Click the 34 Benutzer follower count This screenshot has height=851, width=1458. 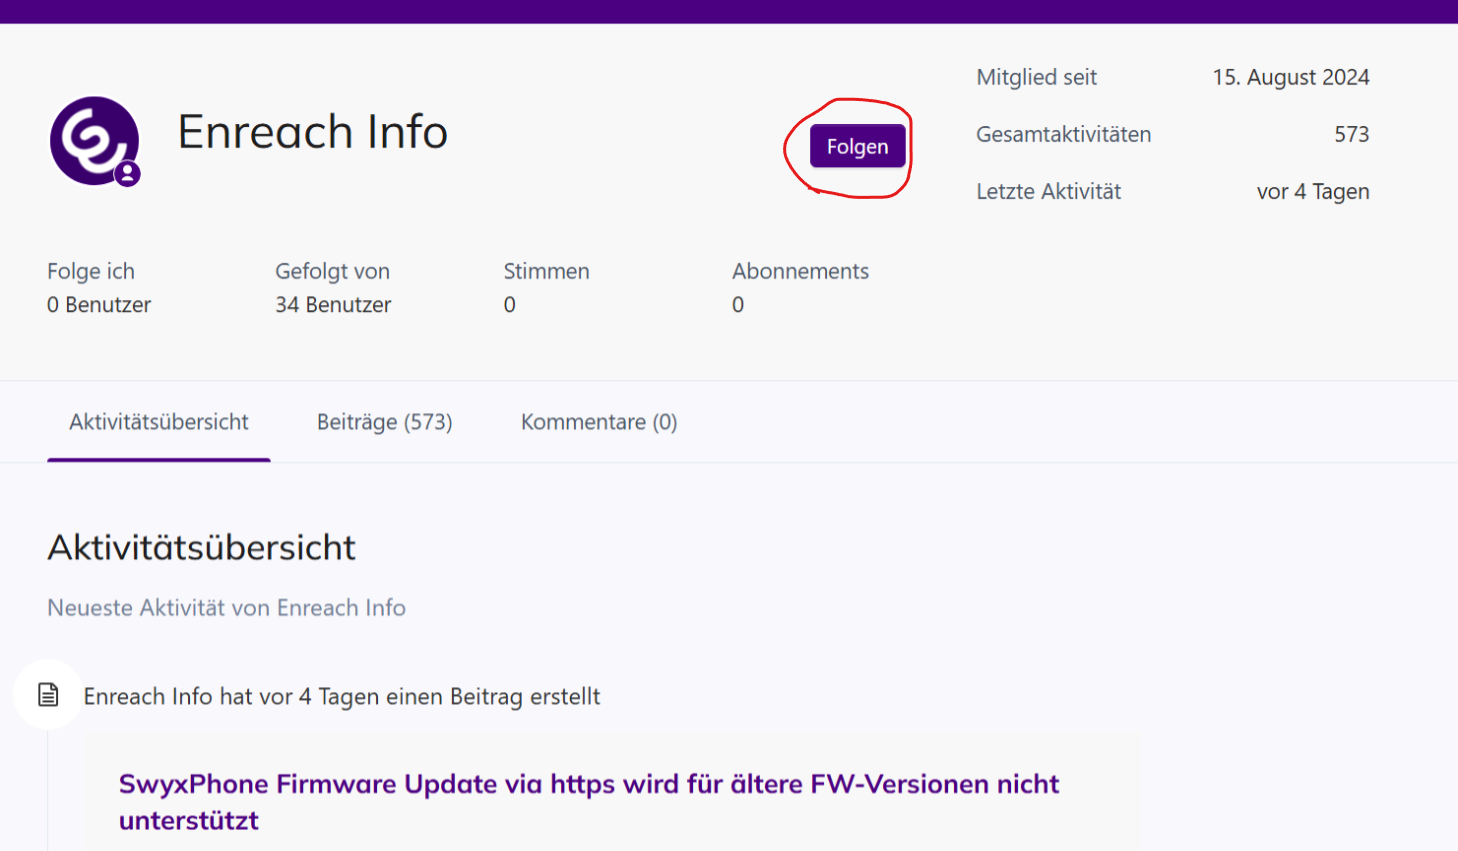click(333, 305)
